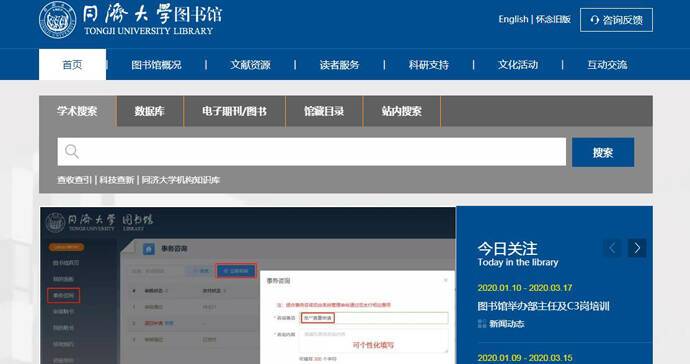Go to previous item in 今日关注
The width and height of the screenshot is (690, 364).
[612, 248]
